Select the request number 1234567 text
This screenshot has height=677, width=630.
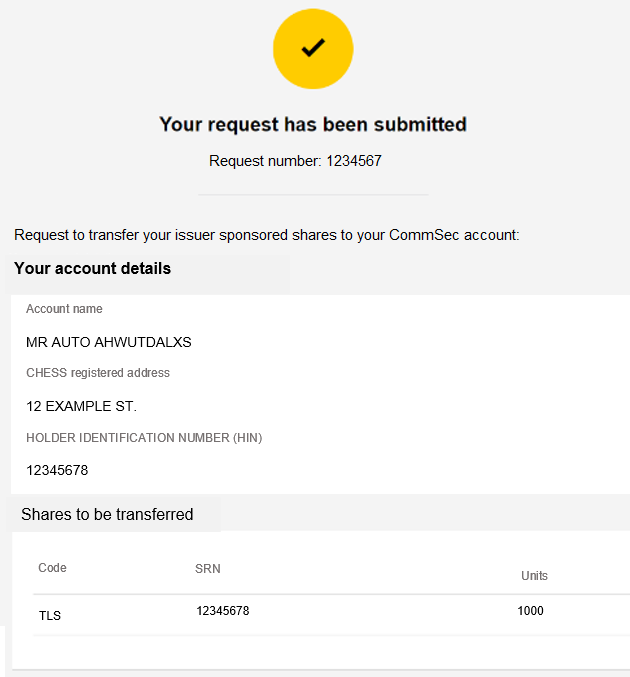coord(295,161)
